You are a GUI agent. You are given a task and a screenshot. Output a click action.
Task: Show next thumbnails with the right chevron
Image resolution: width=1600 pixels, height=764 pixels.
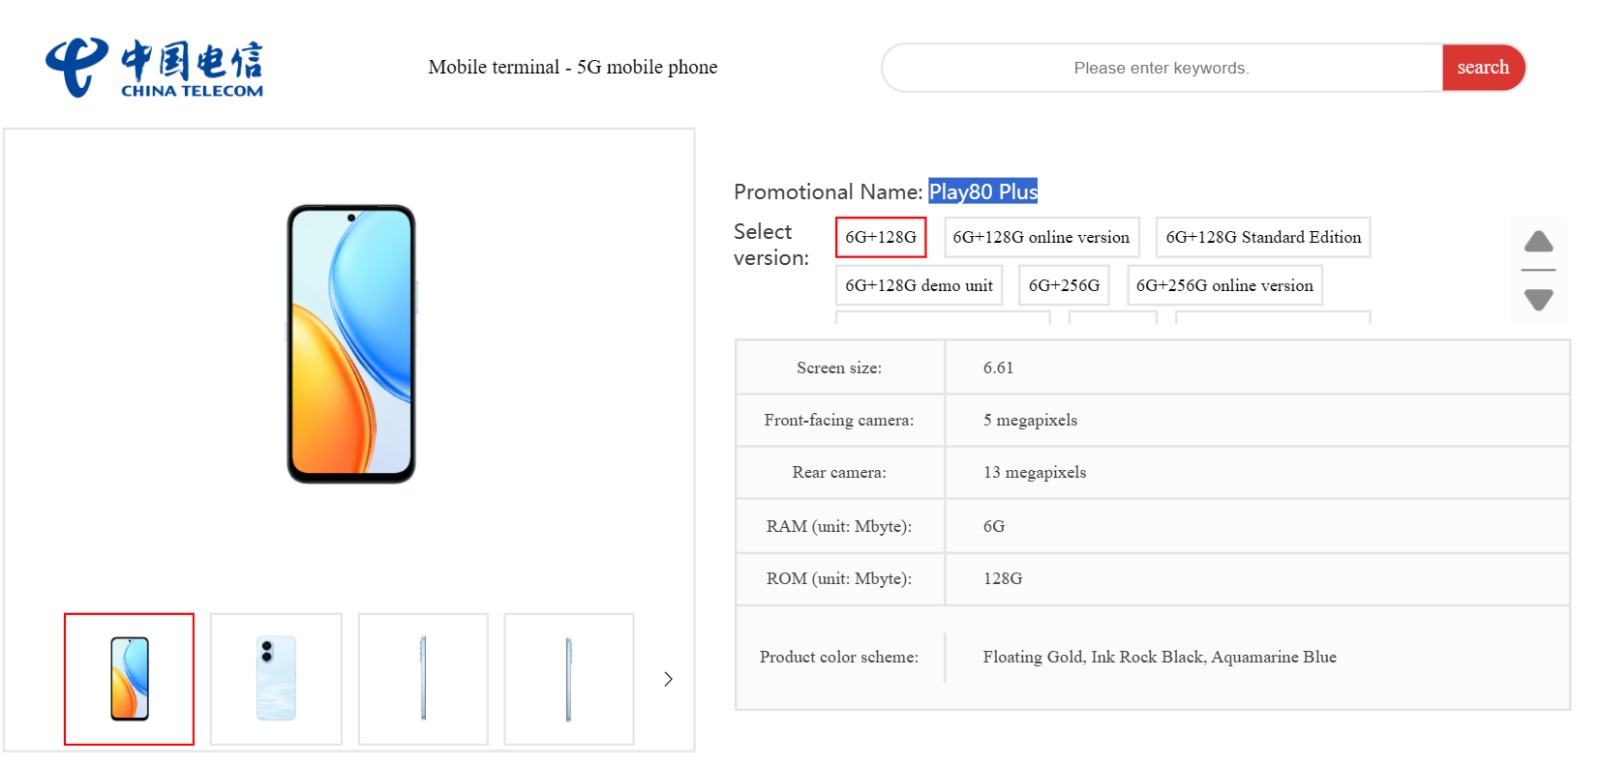tap(668, 679)
